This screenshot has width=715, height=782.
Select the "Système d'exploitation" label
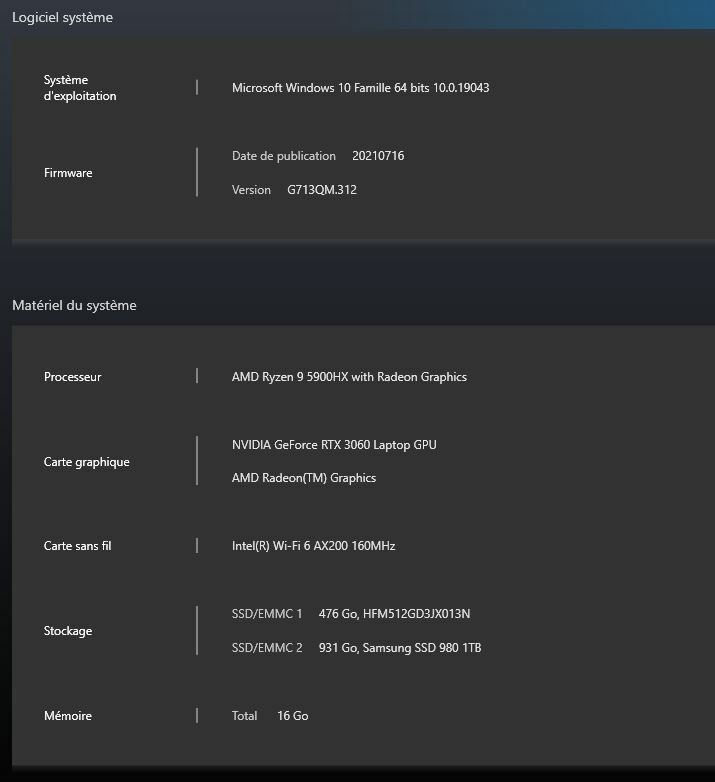click(80, 88)
